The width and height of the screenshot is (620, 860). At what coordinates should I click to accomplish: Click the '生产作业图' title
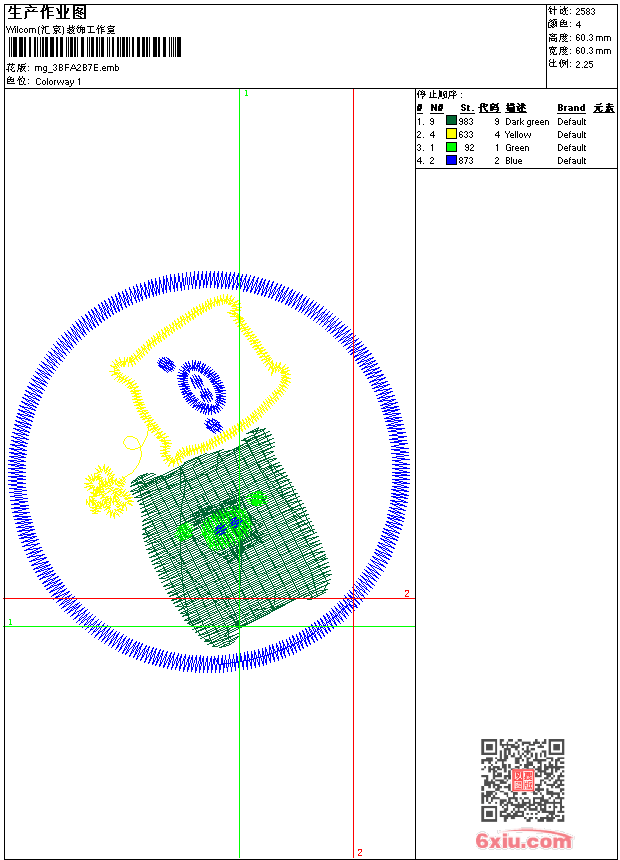(47, 13)
